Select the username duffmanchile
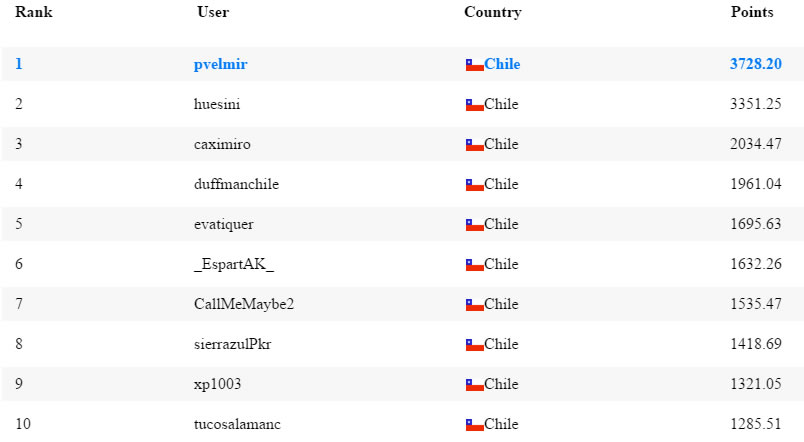The height and width of the screenshot is (442, 804). [236, 185]
